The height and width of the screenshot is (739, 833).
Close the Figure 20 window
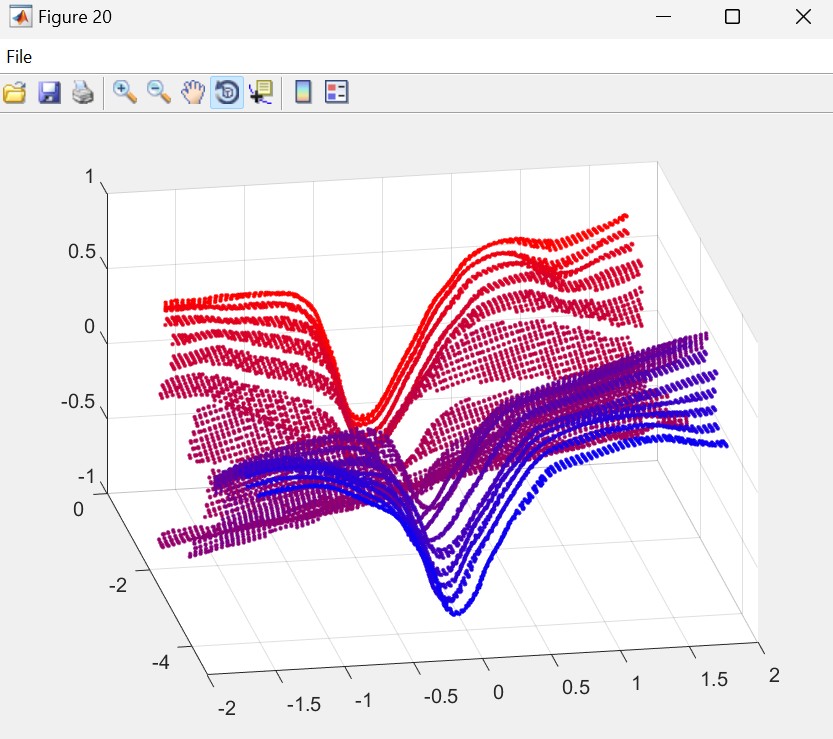[x=802, y=17]
